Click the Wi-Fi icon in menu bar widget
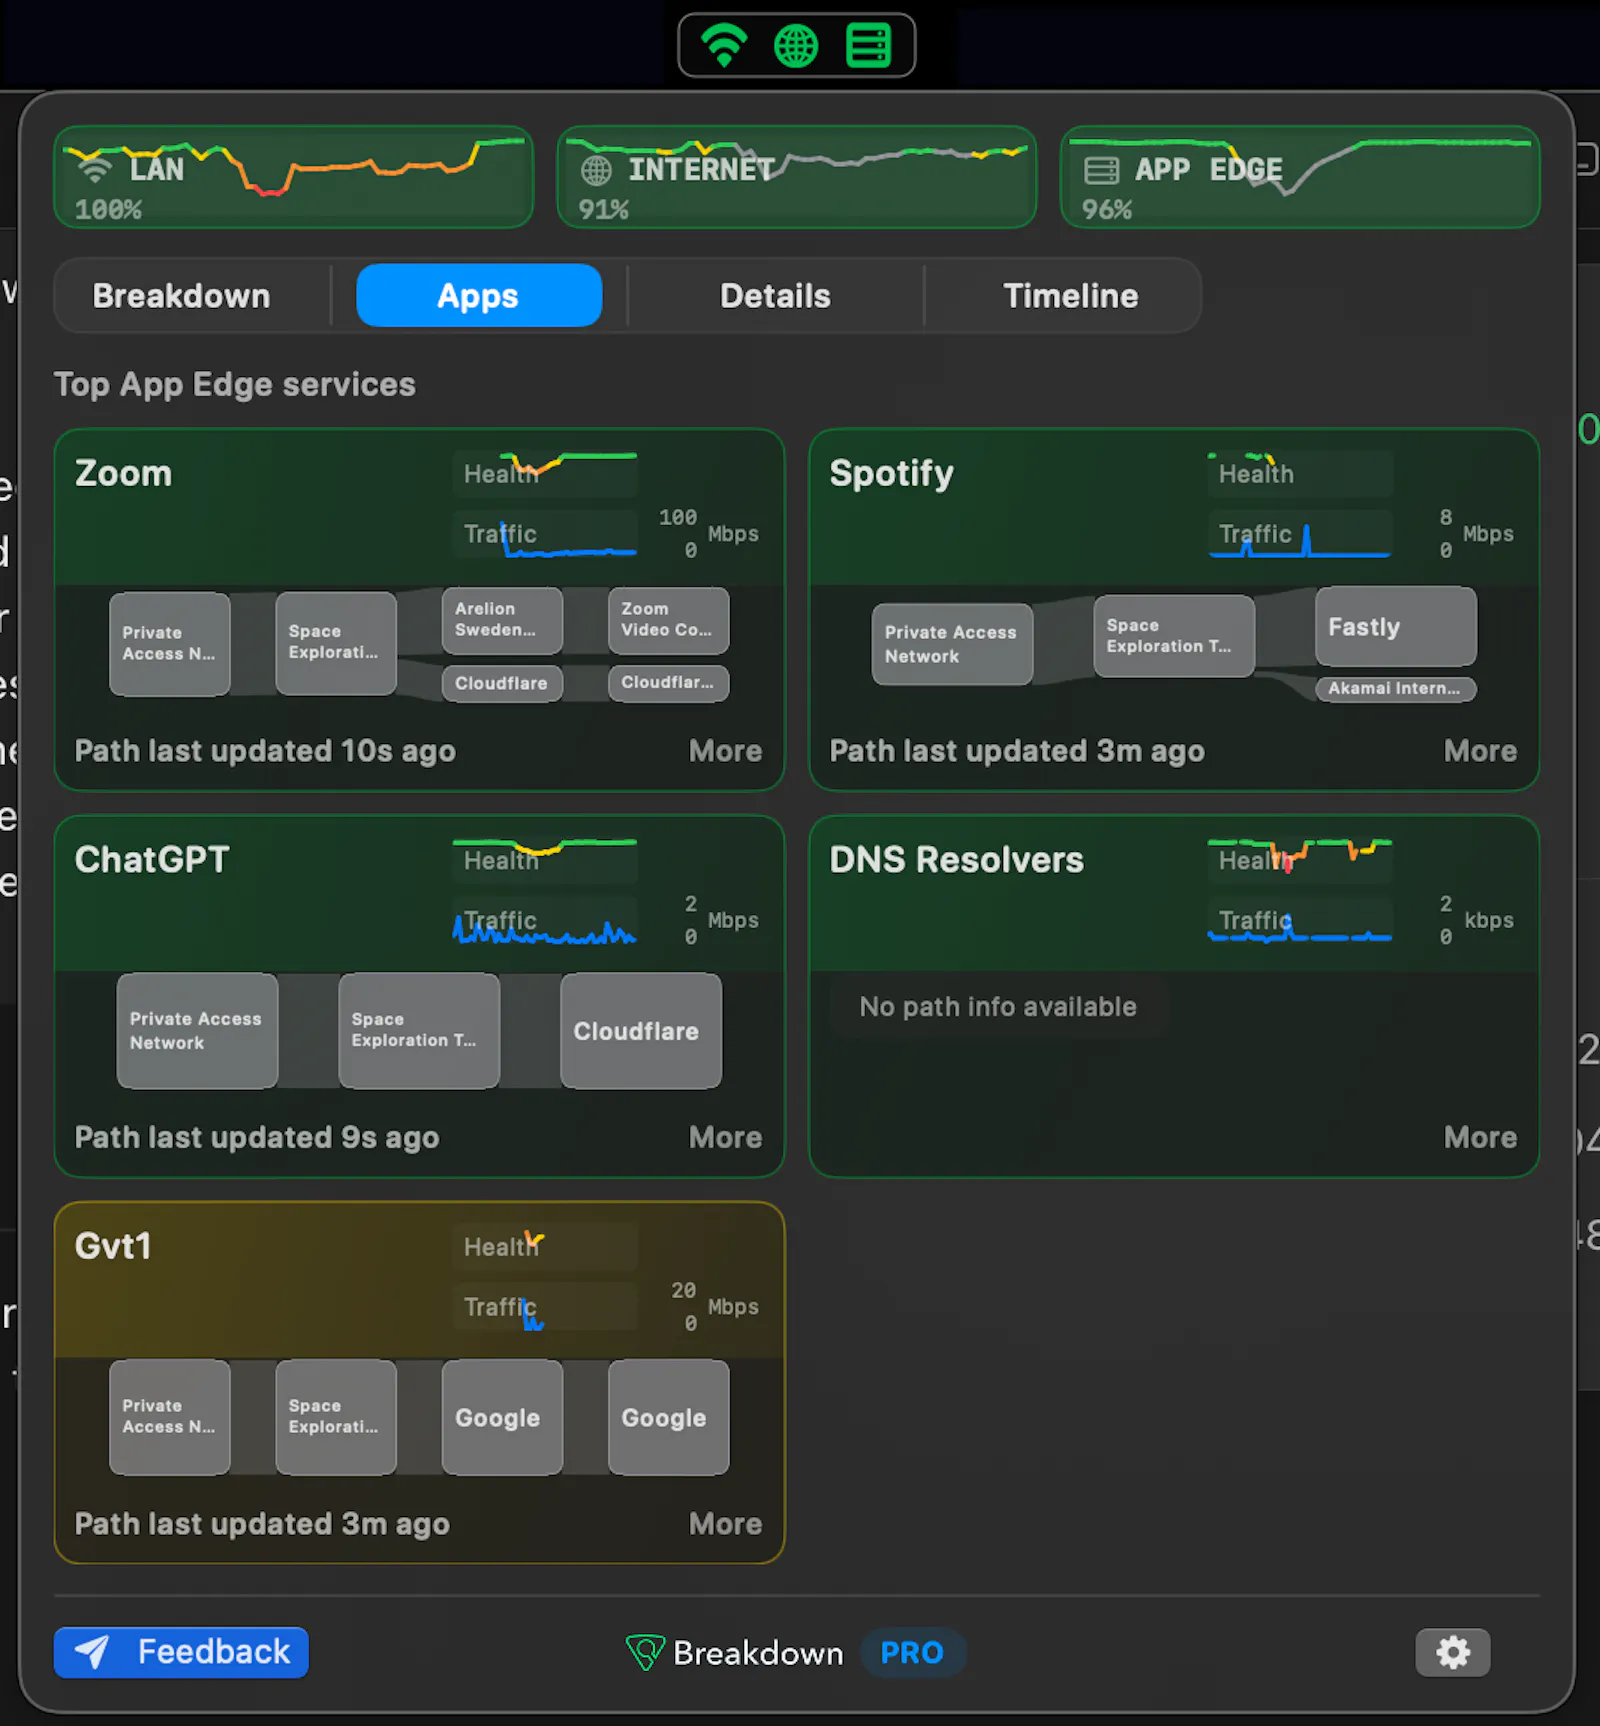 [x=724, y=45]
